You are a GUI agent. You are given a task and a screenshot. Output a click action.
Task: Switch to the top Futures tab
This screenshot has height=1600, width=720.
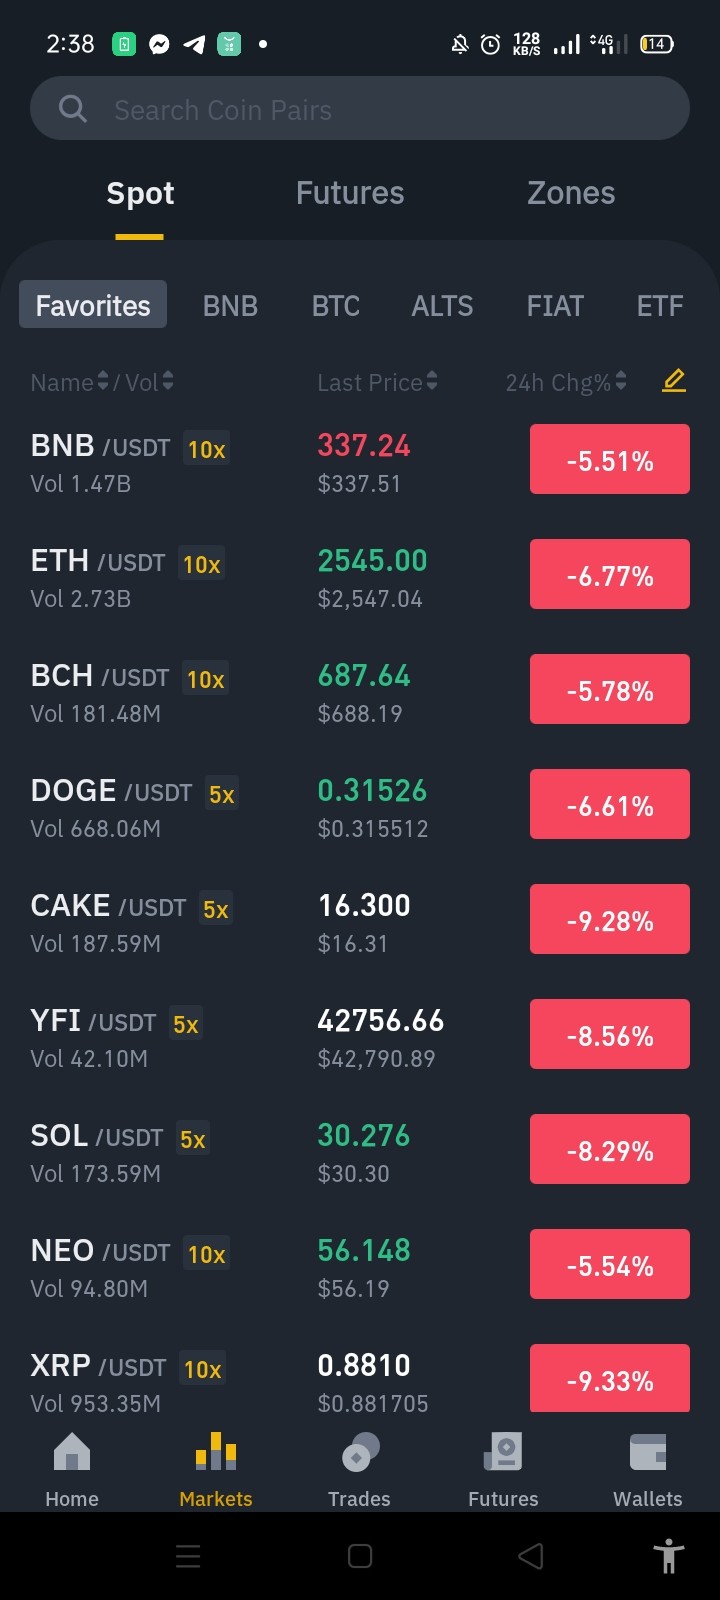tap(350, 193)
